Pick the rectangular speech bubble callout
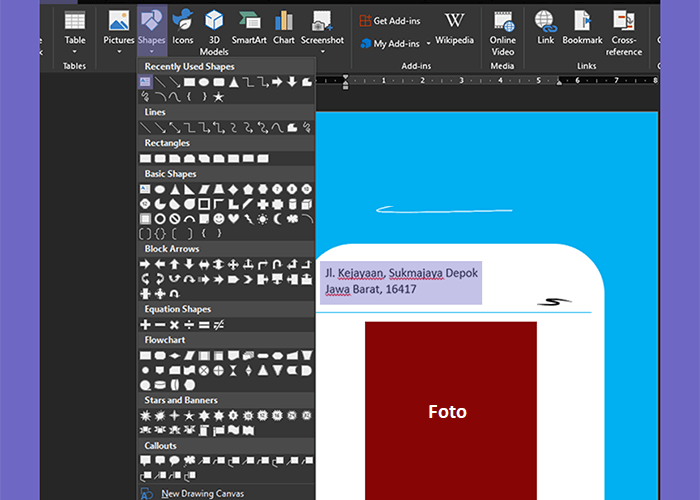 pos(145,461)
